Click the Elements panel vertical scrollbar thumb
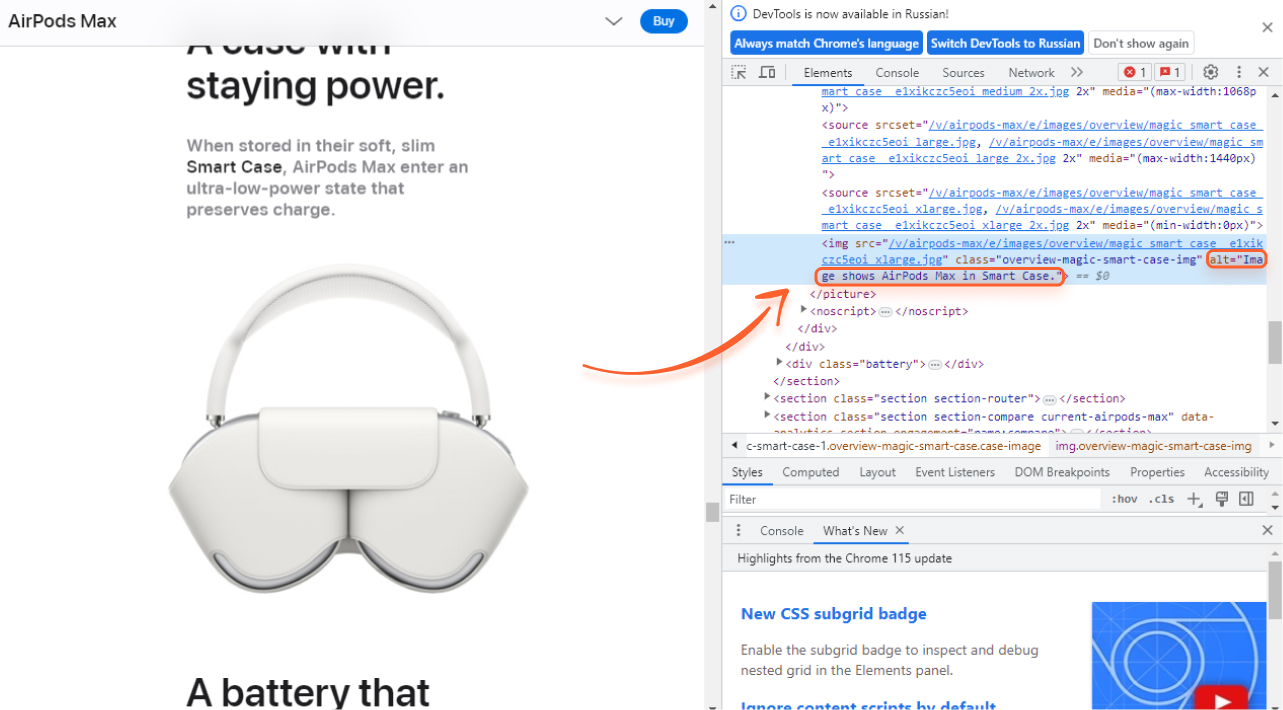The height and width of the screenshot is (710, 1283). click(1275, 342)
